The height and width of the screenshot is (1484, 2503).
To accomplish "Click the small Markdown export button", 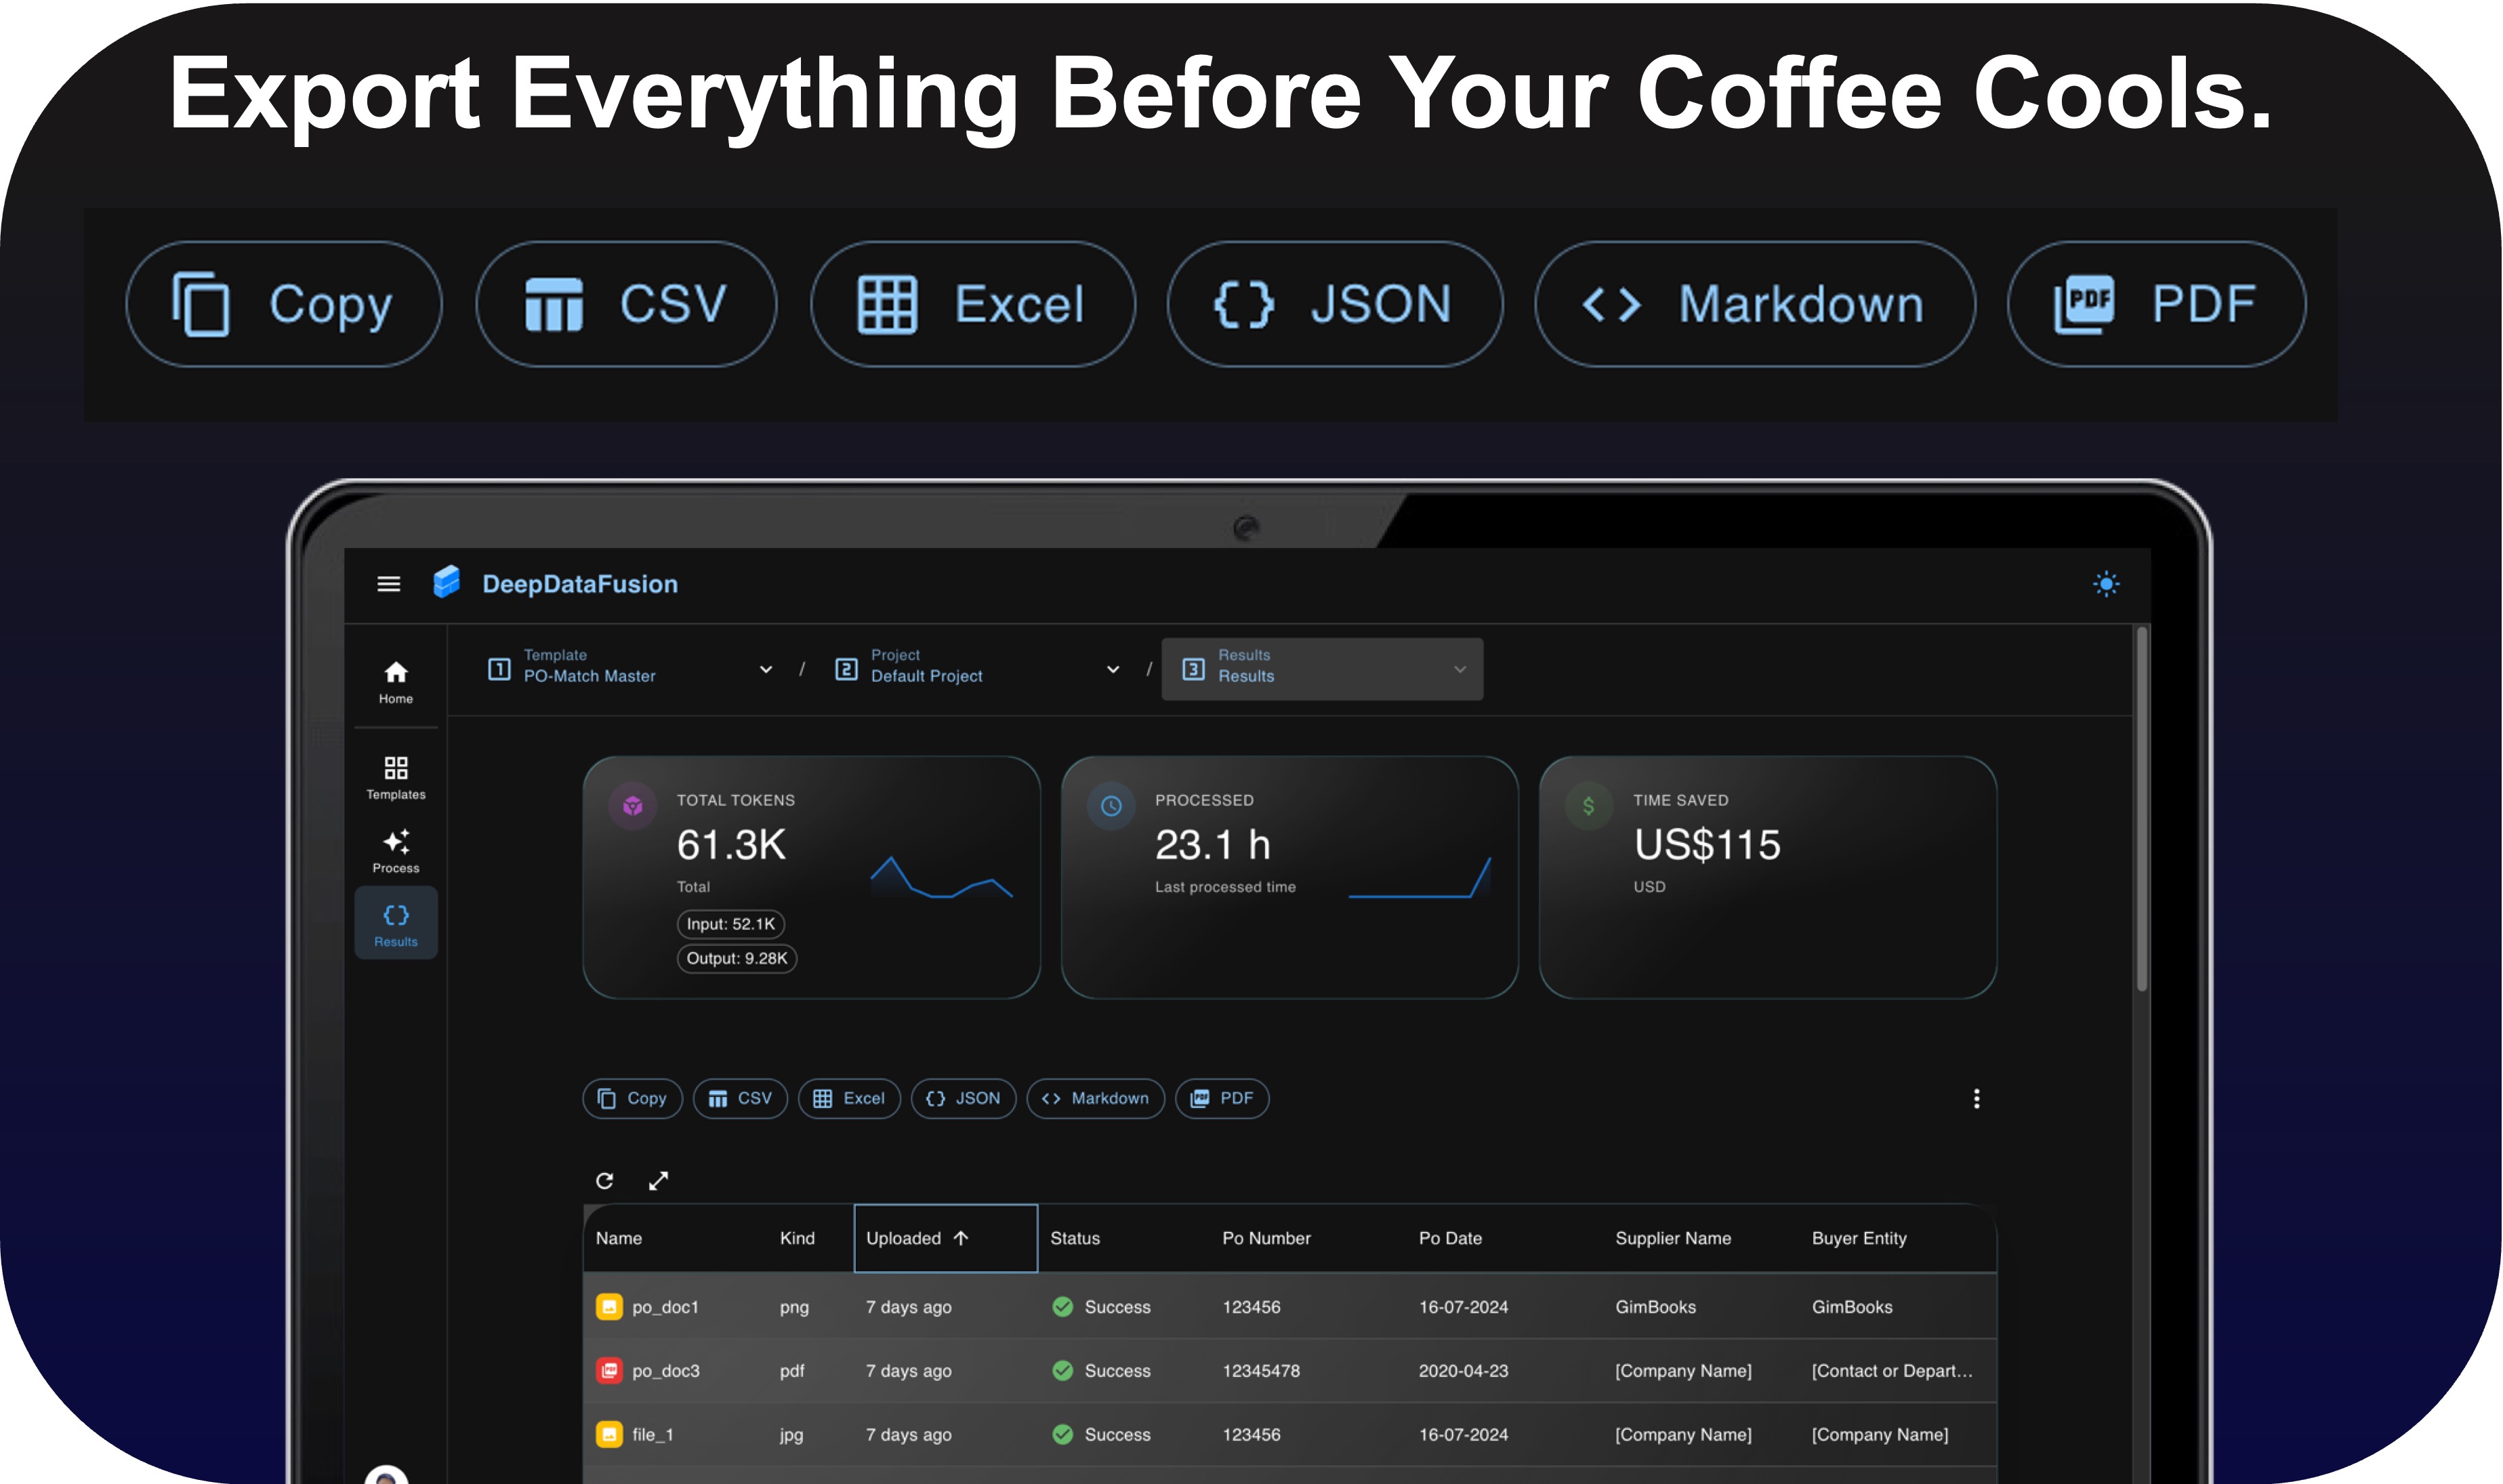I will tap(1095, 1098).
